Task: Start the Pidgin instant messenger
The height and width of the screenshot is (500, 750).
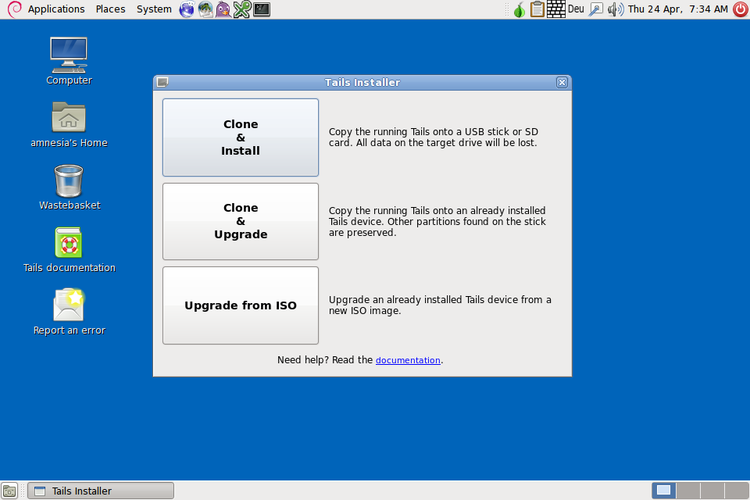Action: (223, 9)
